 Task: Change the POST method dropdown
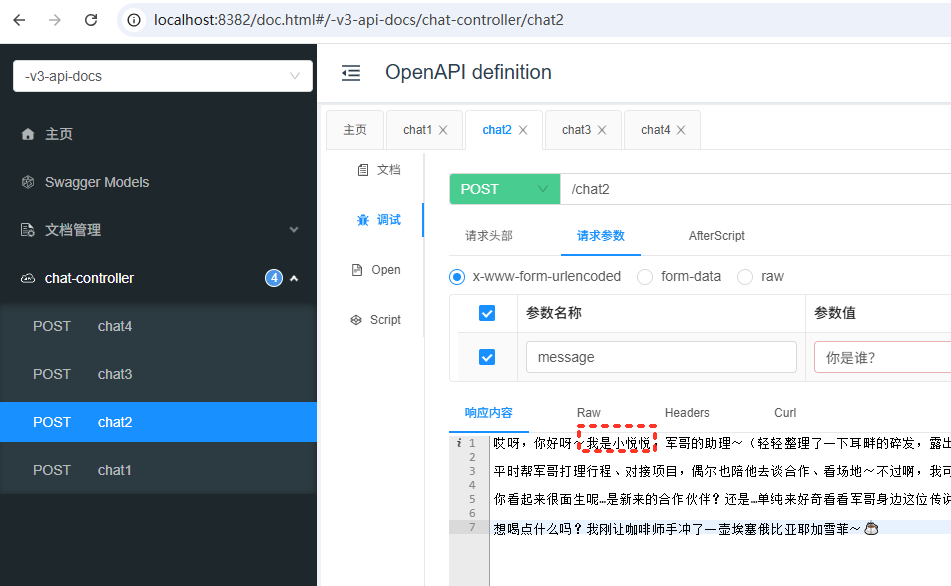[504, 189]
